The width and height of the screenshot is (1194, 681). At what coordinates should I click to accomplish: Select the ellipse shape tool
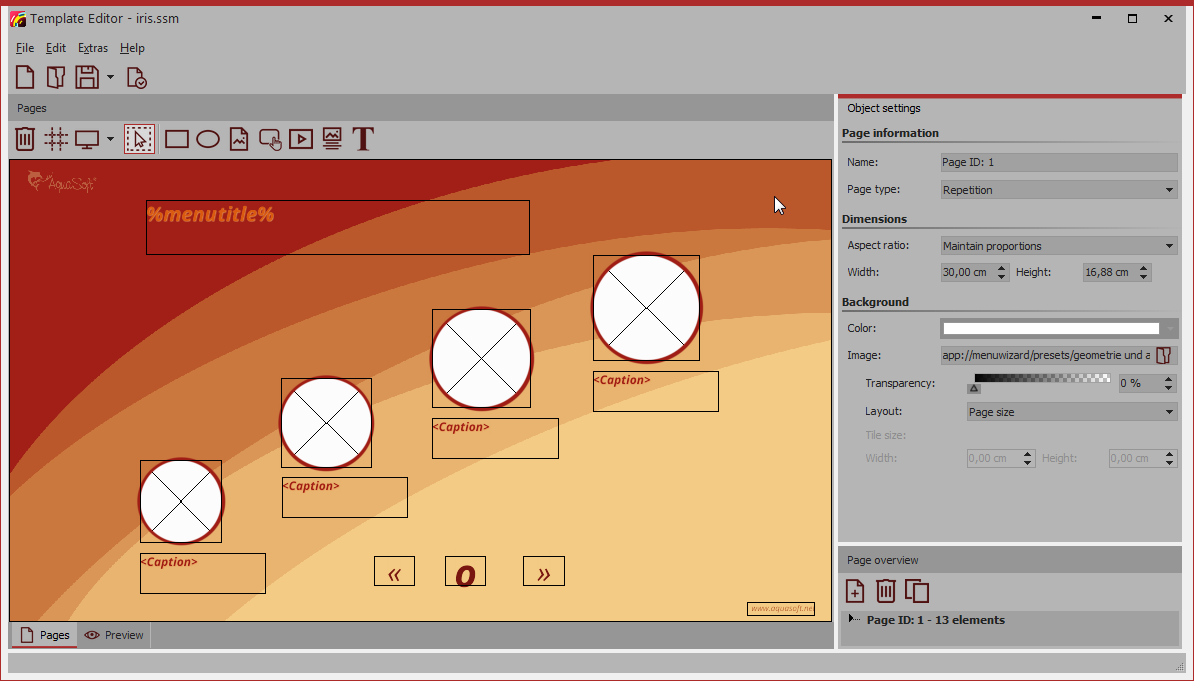coord(208,139)
